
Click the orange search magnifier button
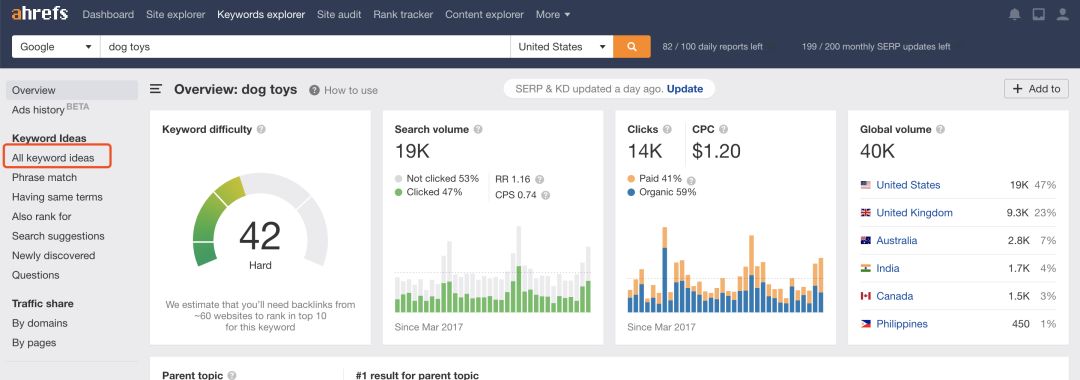pos(632,47)
